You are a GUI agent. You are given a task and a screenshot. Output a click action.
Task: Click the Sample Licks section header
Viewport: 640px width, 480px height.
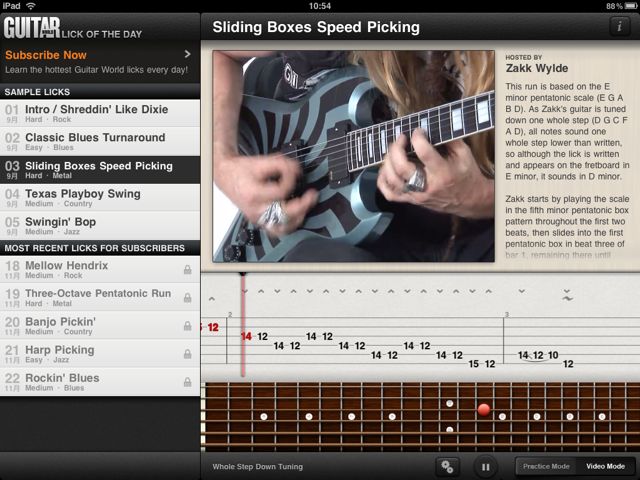[x=100, y=92]
